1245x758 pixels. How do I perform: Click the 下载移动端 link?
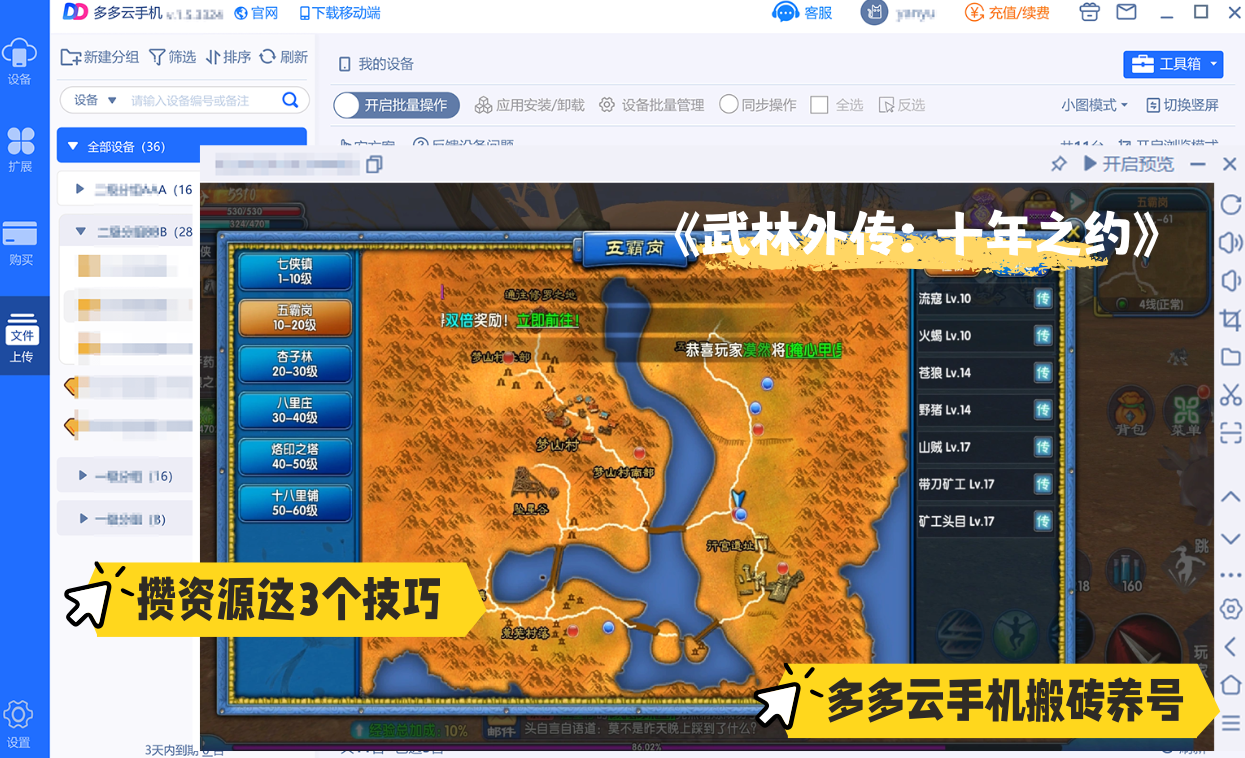pos(340,13)
